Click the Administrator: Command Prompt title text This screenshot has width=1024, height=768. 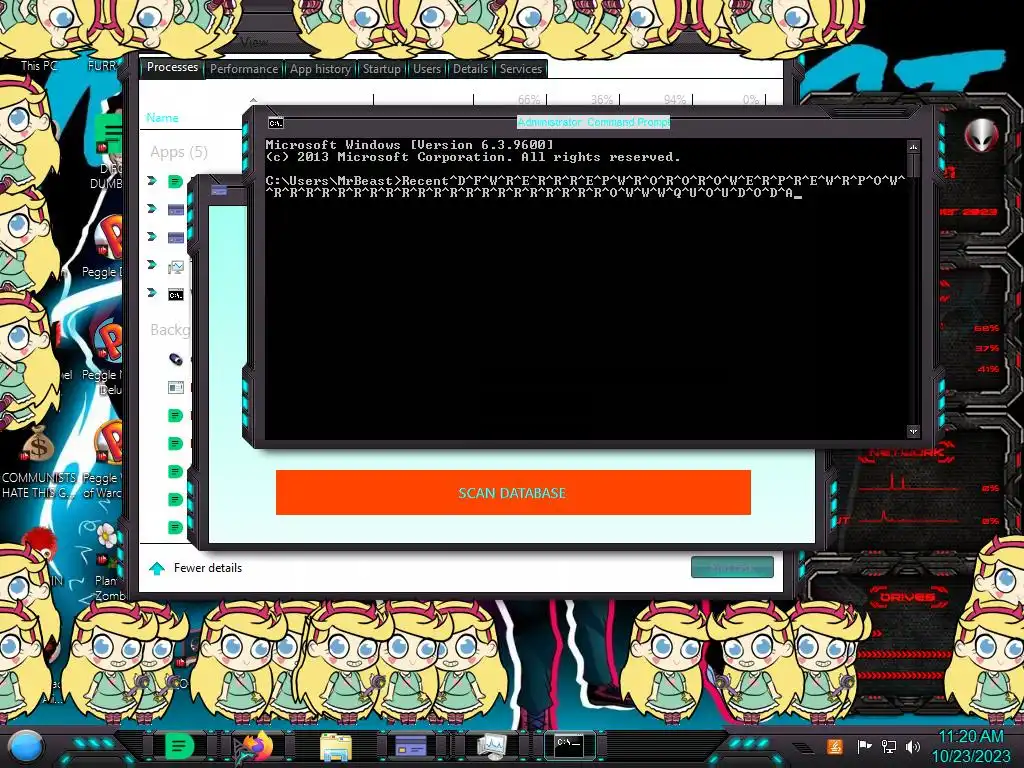(593, 122)
